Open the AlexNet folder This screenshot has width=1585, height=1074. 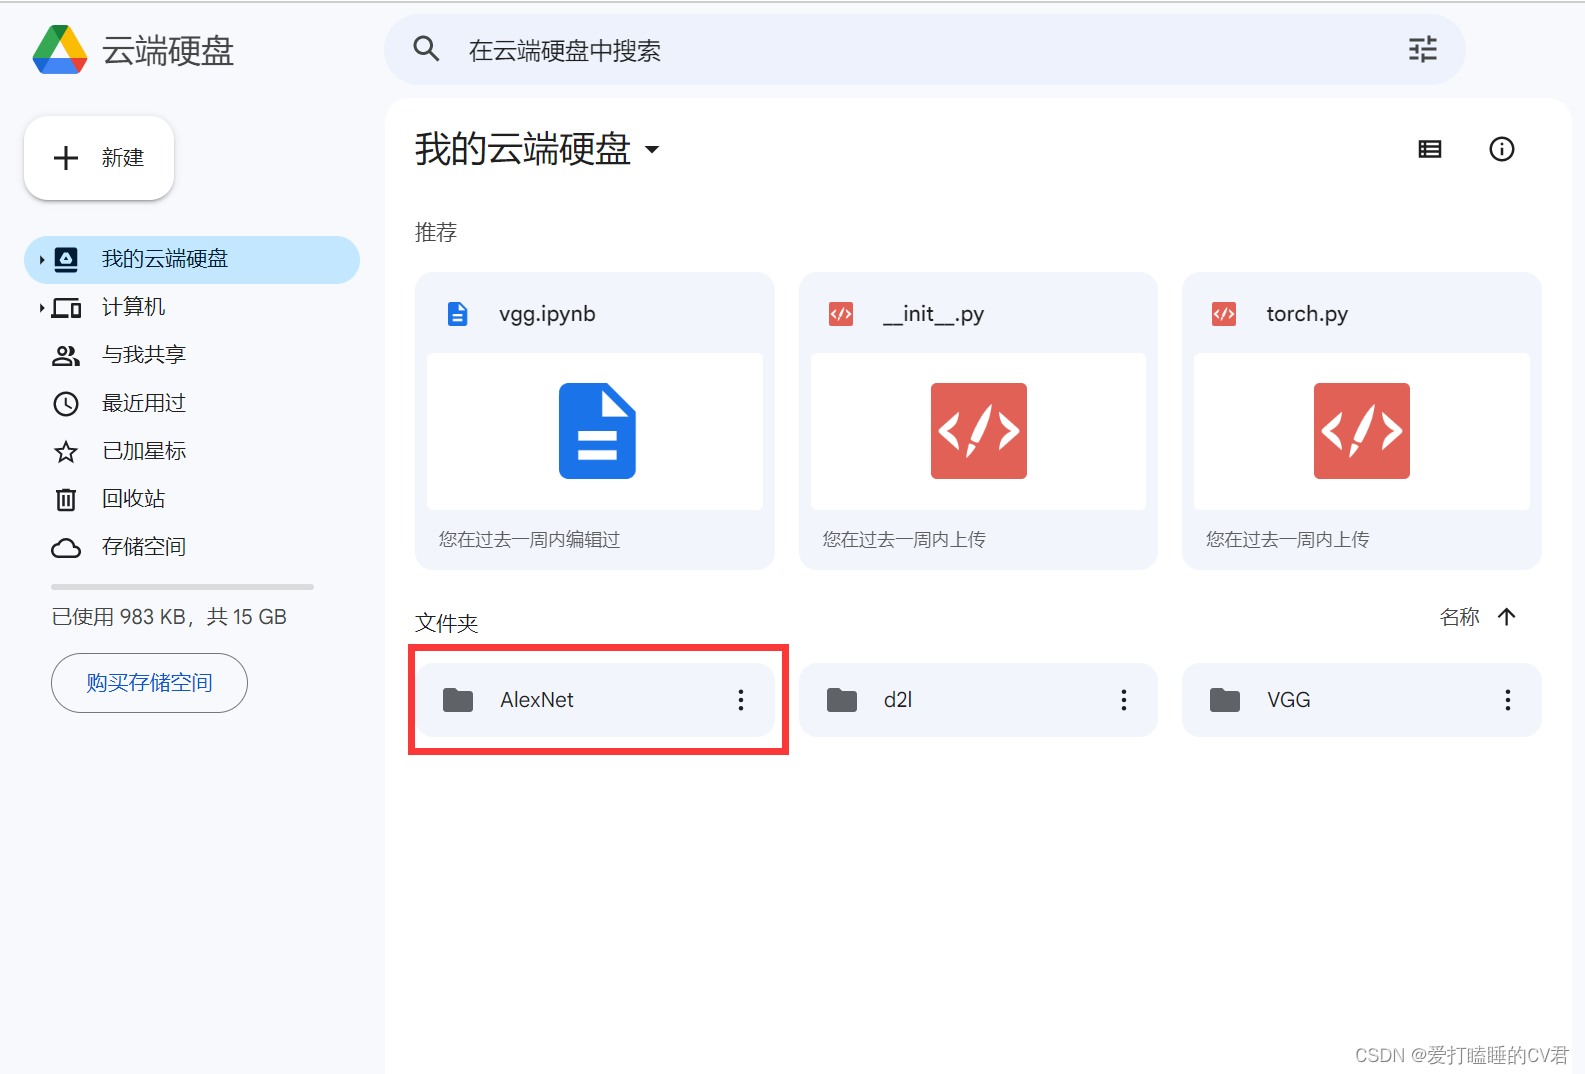595,700
